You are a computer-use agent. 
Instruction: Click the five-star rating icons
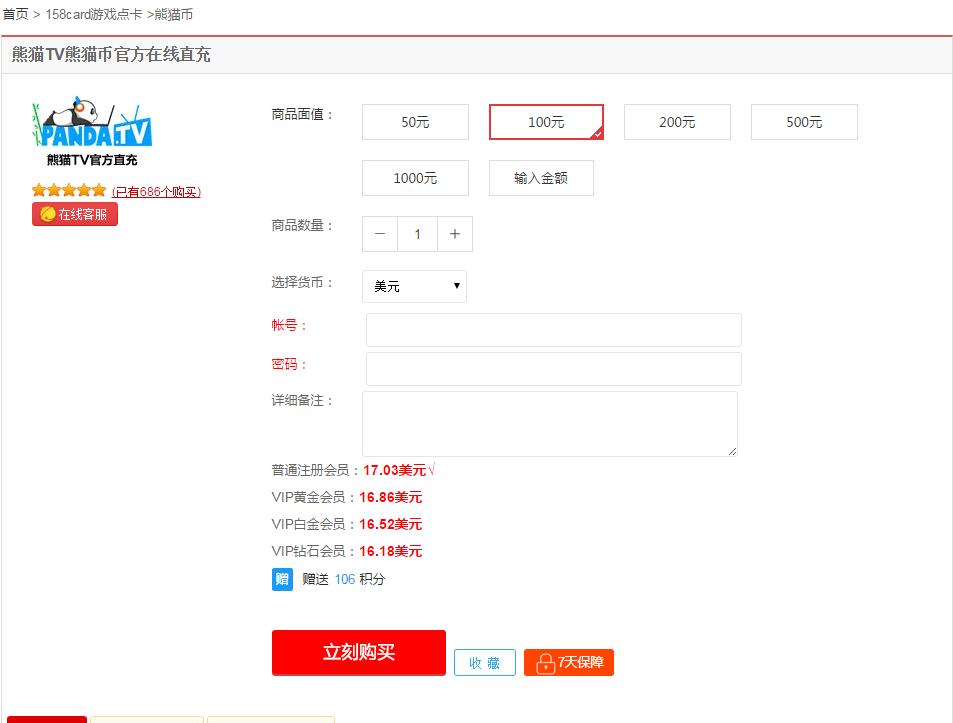[69, 191]
